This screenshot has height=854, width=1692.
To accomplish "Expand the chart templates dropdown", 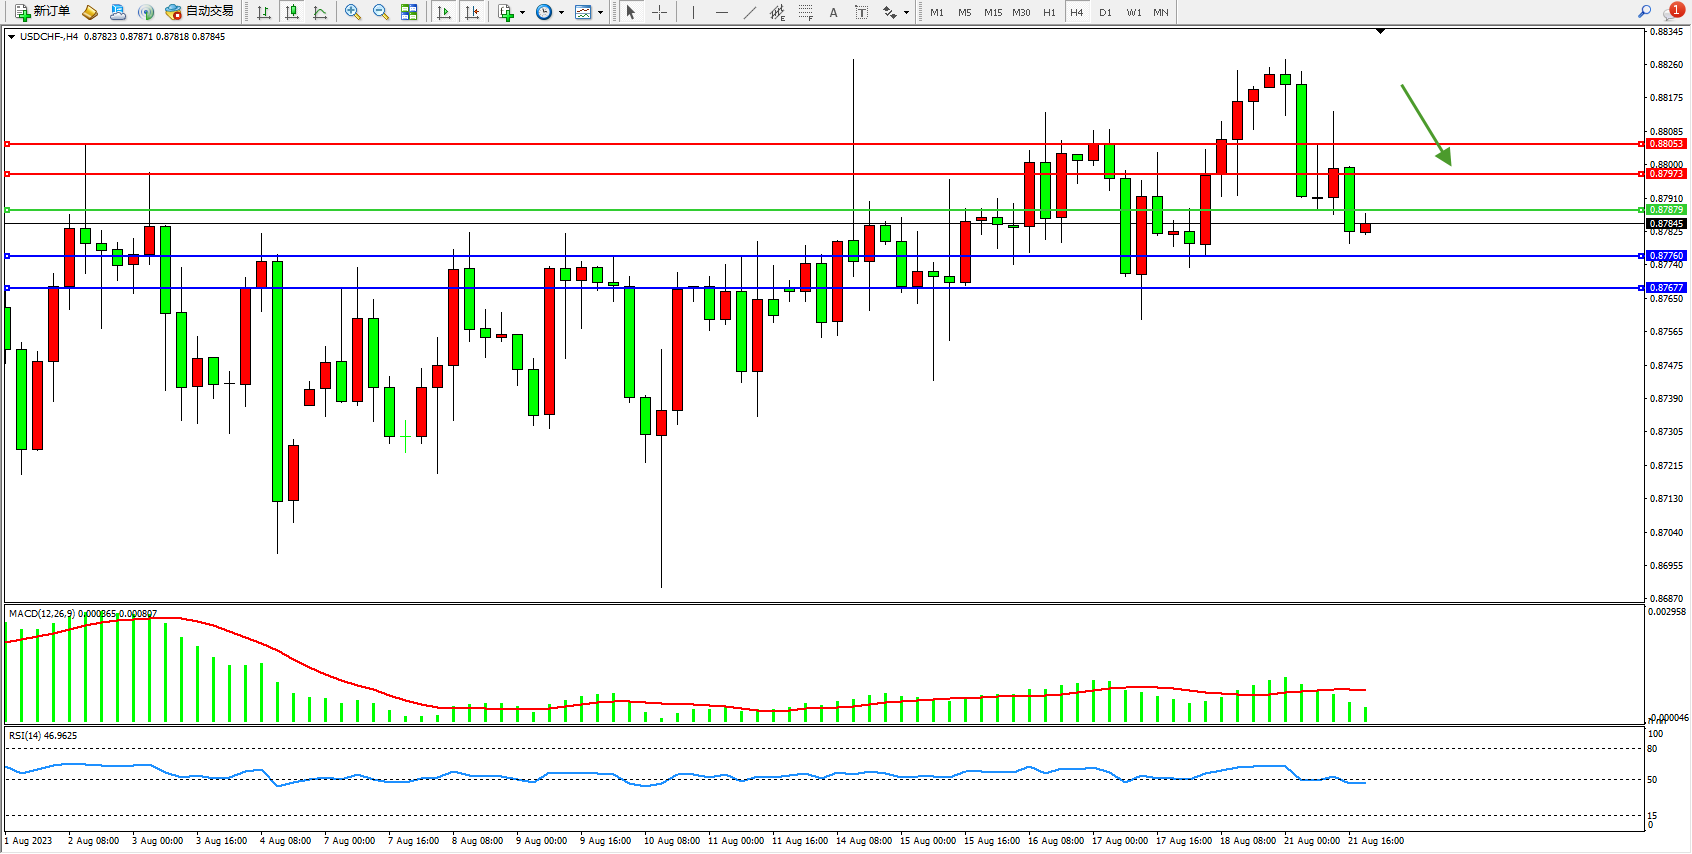I will (x=588, y=12).
